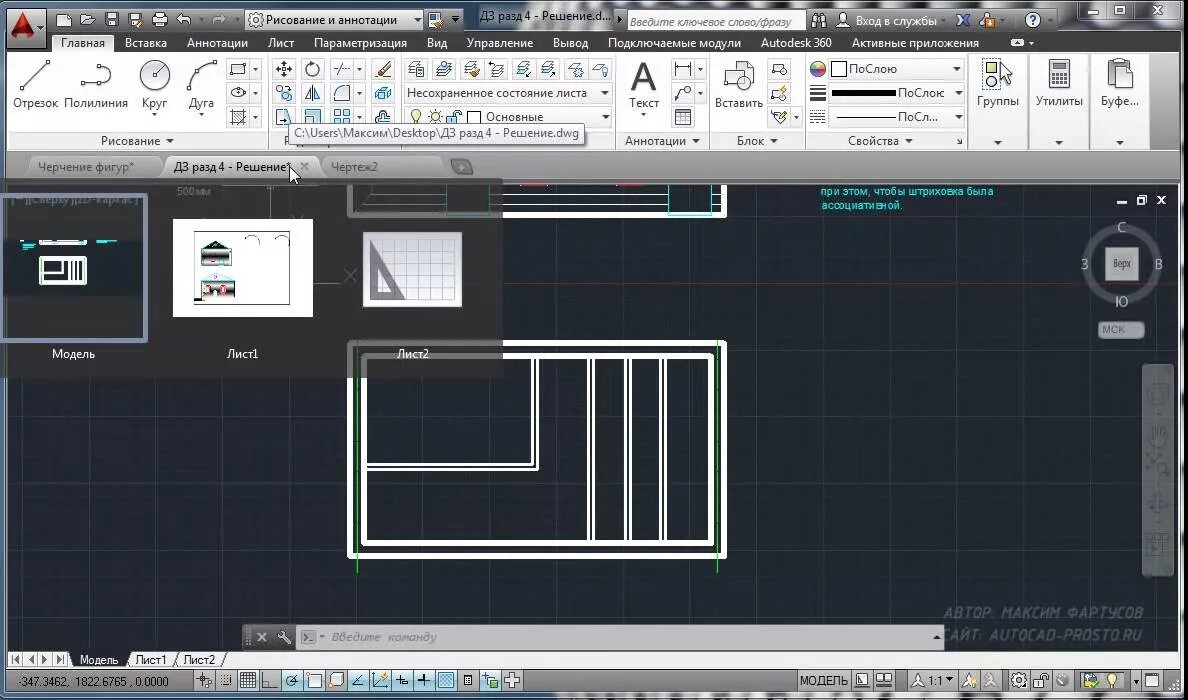This screenshot has height=700, width=1188.
Task: Select the Круг circle tool
Action: pyautogui.click(x=155, y=85)
